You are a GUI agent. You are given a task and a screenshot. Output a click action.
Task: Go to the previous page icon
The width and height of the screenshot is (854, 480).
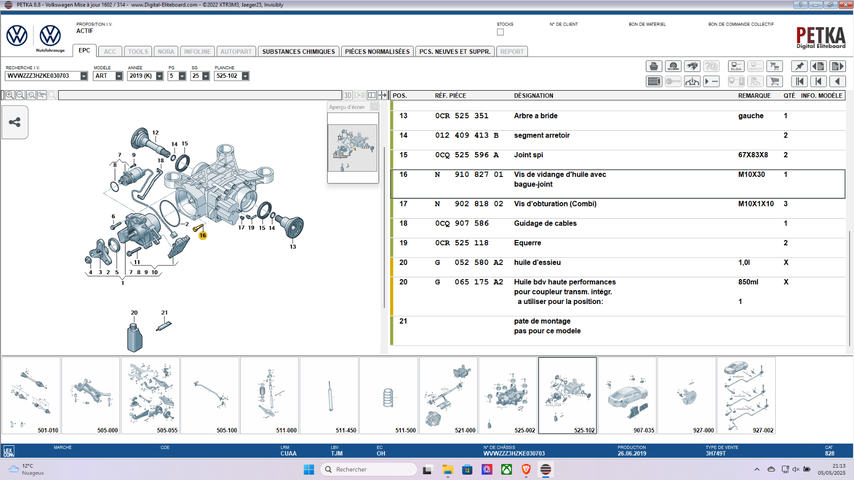pos(818,66)
